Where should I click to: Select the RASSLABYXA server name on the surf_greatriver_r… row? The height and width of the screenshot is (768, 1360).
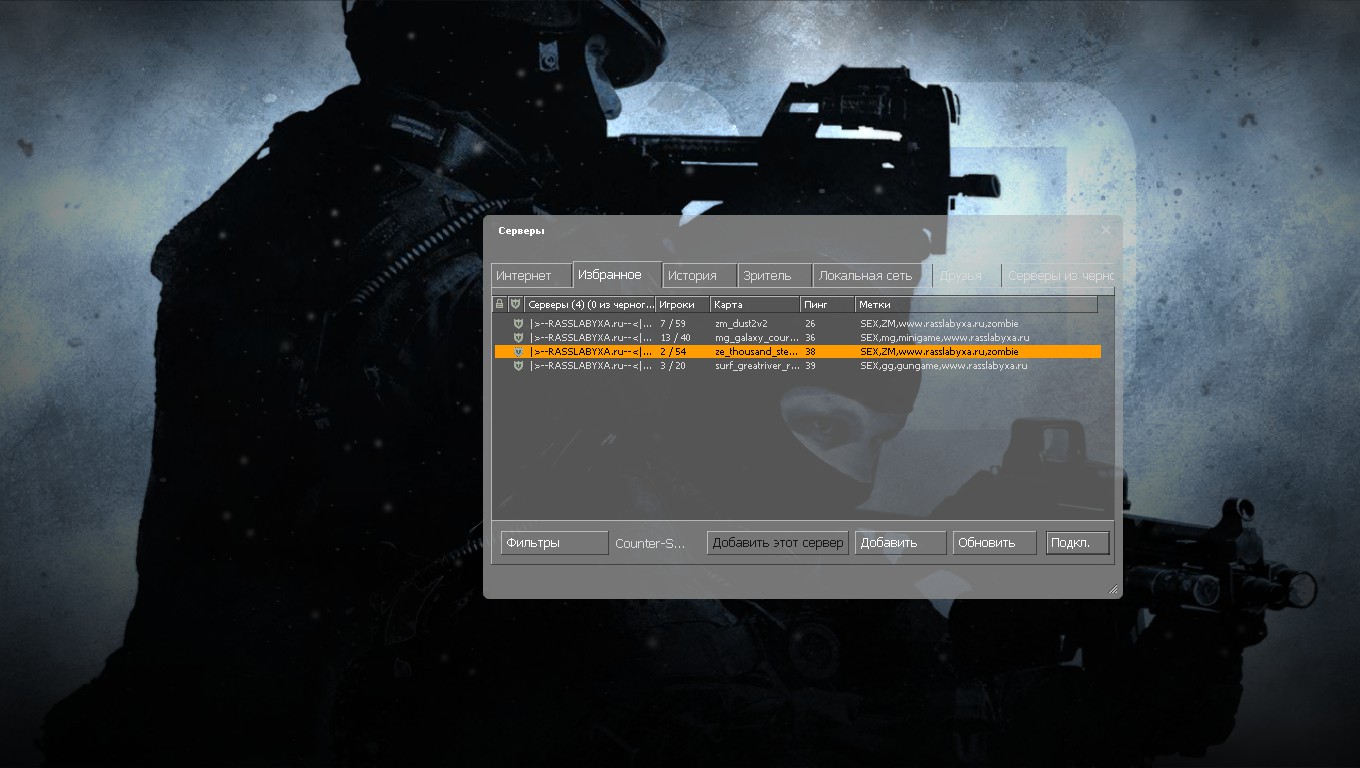click(x=591, y=366)
